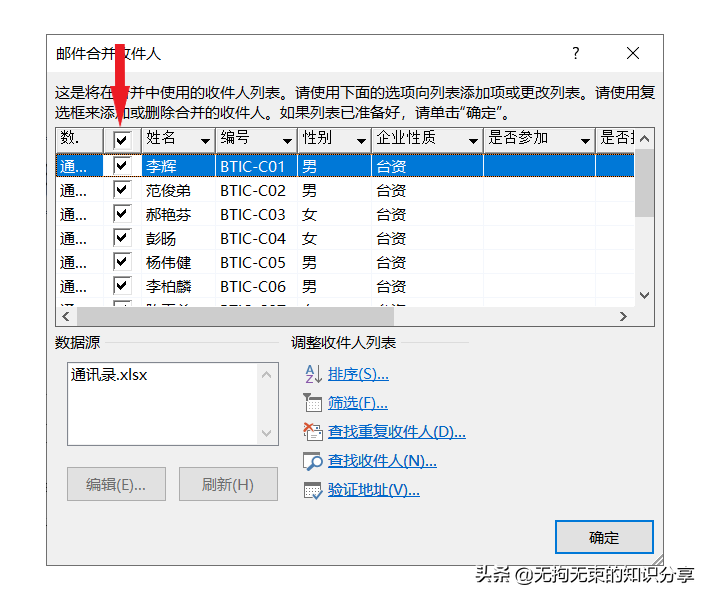Uncheck the checkbox for 李辉

[x=122, y=165]
